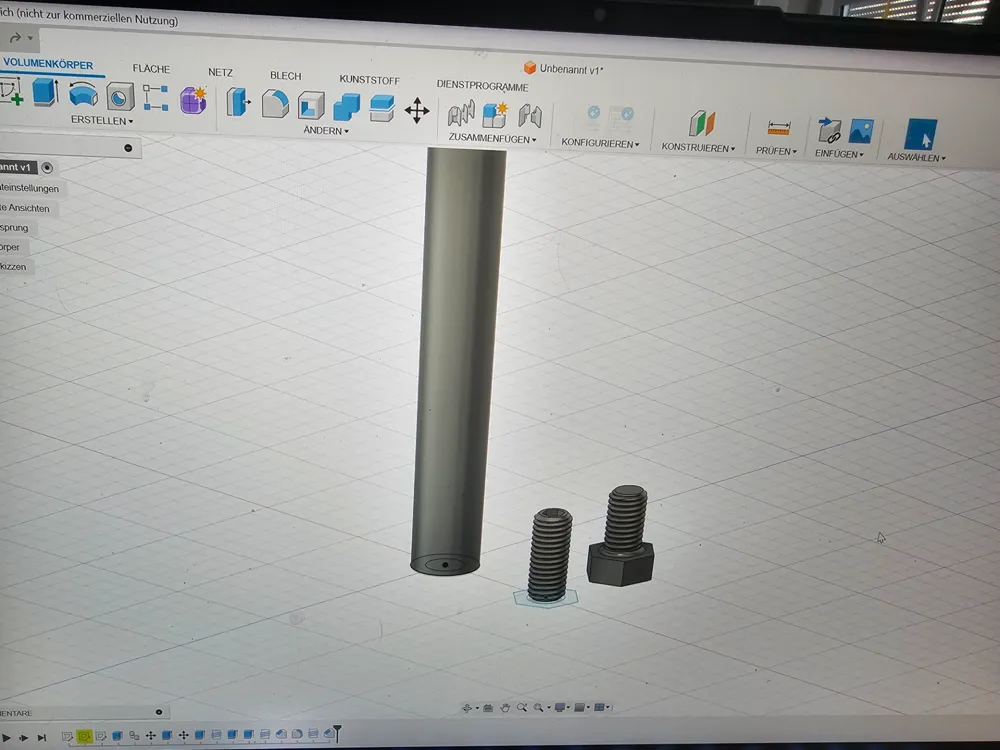Switch to the DIENSTPROGRAMME tab
The width and height of the screenshot is (1000, 750).
tap(483, 85)
